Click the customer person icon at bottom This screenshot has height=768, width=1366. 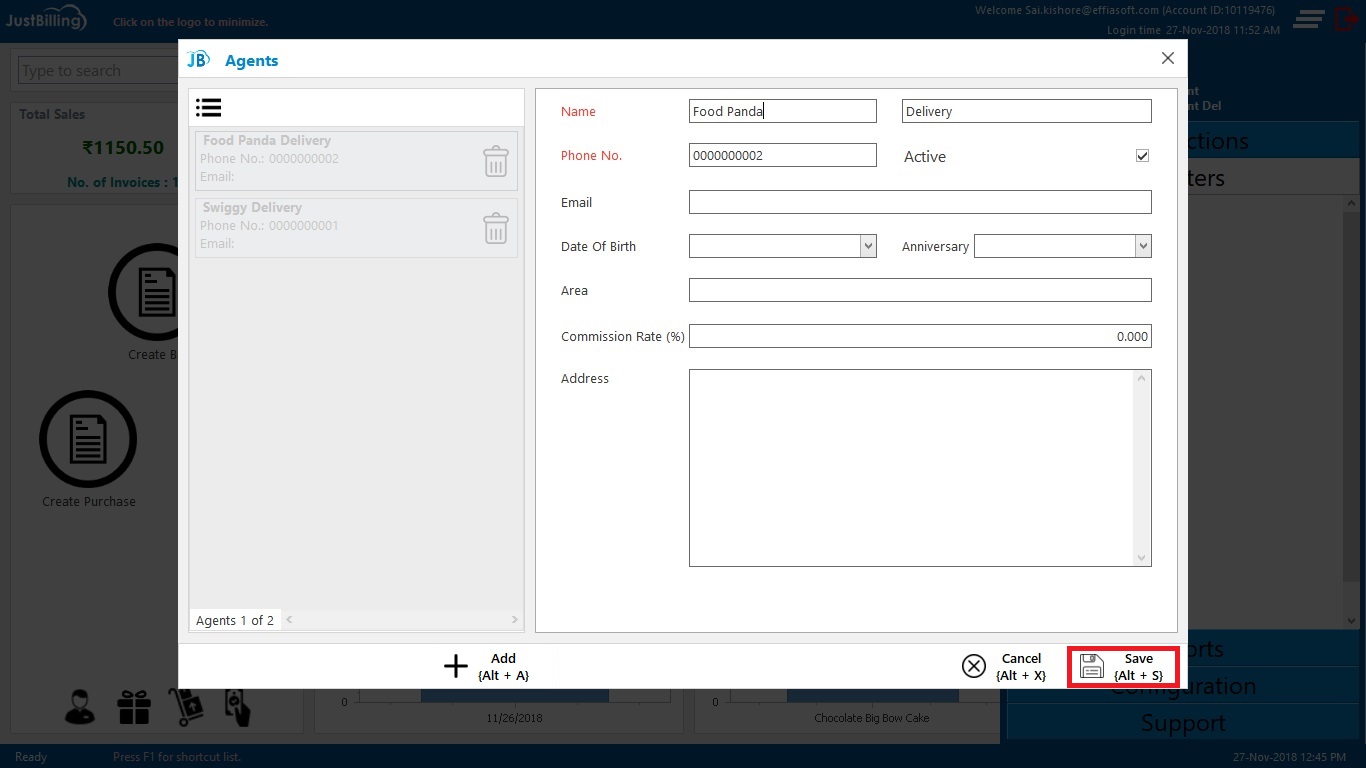coord(79,706)
